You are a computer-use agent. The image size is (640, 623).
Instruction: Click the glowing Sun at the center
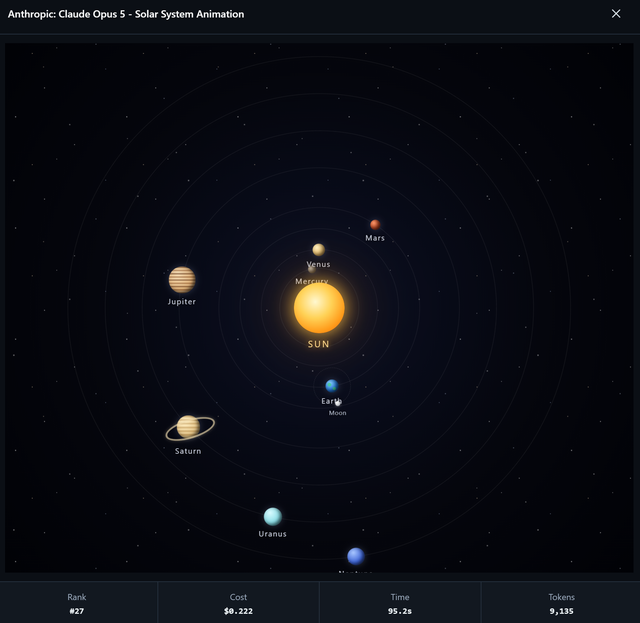(x=319, y=308)
